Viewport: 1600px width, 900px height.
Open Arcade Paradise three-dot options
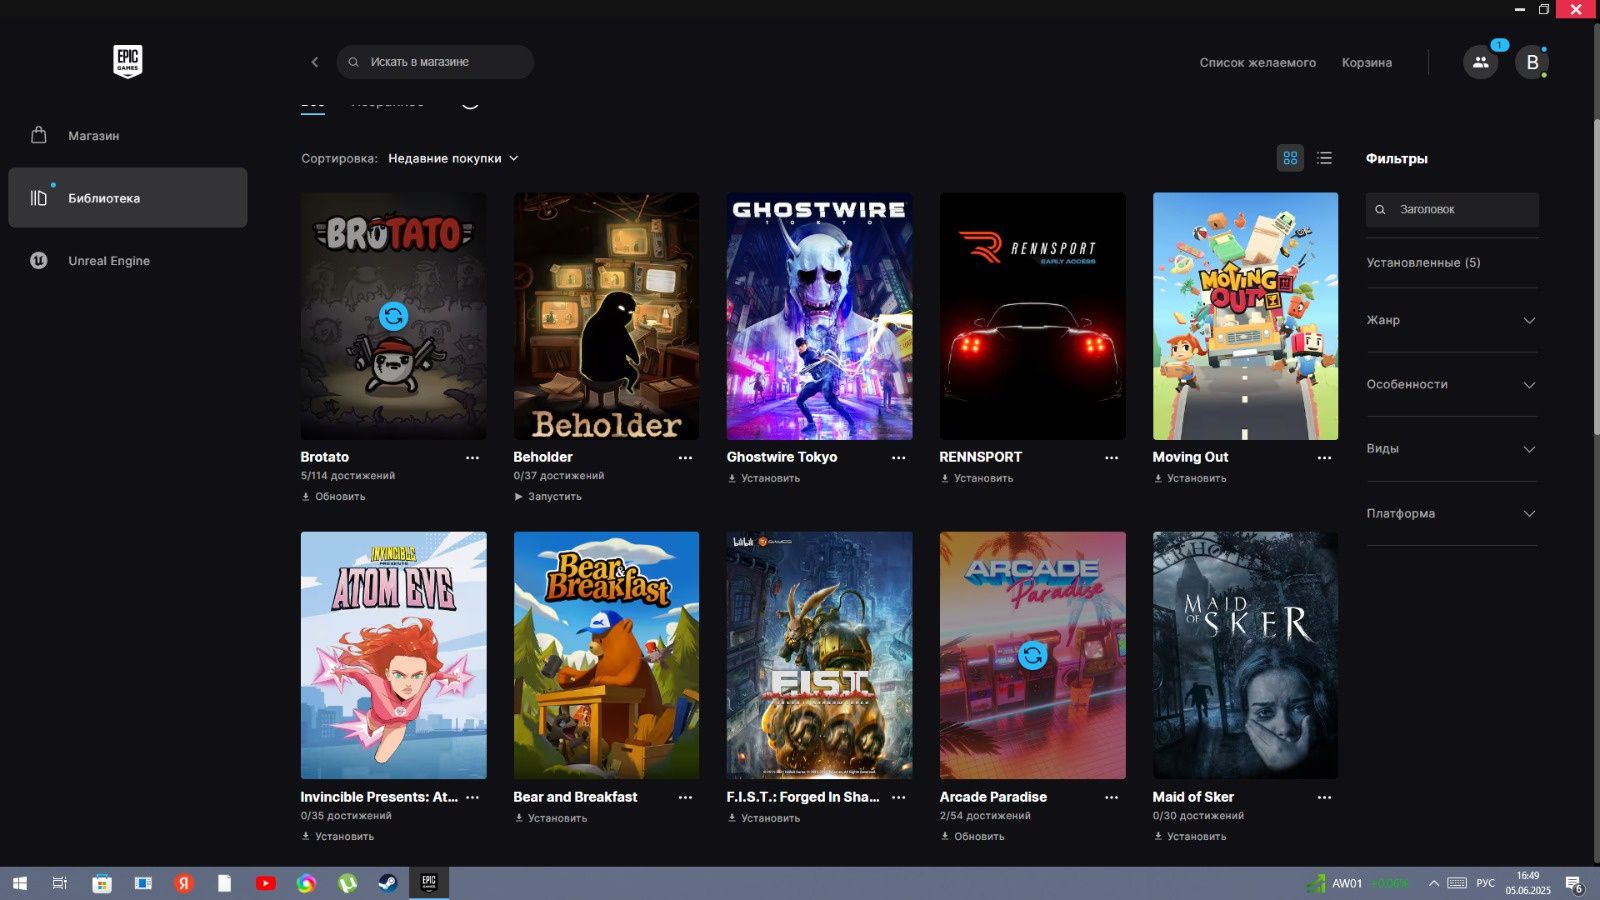tap(1111, 797)
